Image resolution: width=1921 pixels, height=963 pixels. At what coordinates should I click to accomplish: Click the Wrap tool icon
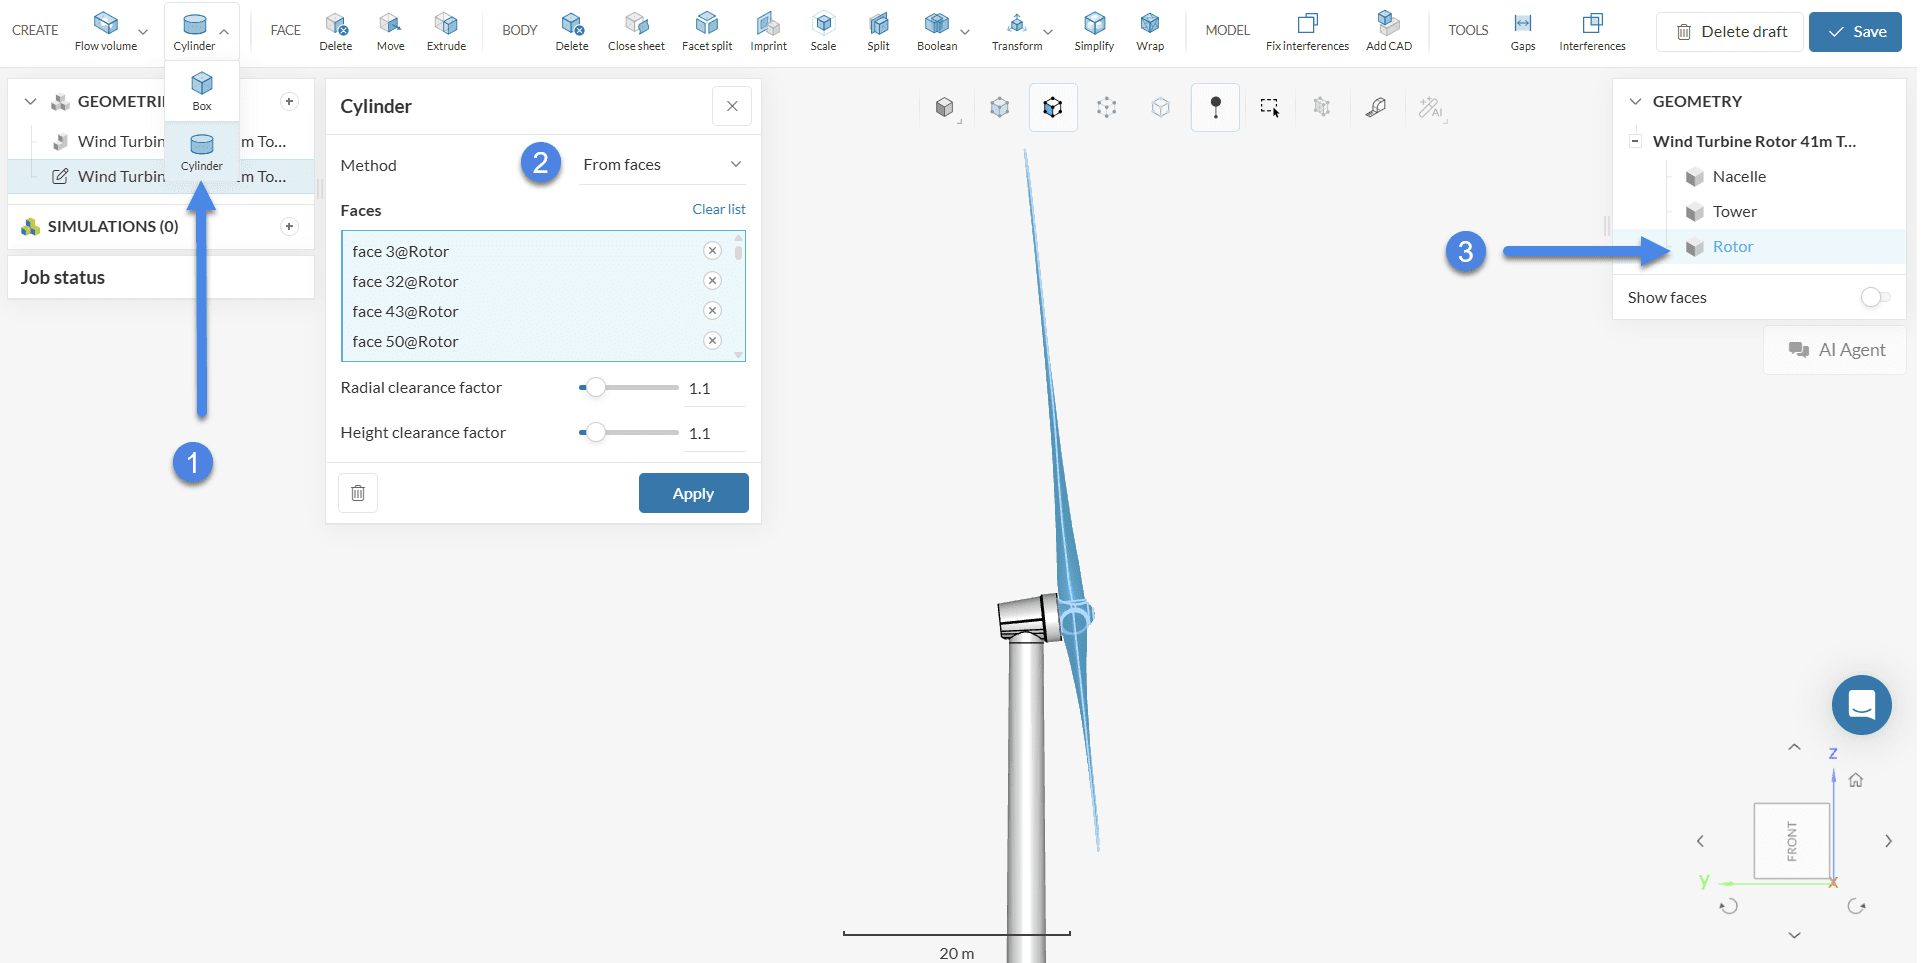(x=1150, y=31)
